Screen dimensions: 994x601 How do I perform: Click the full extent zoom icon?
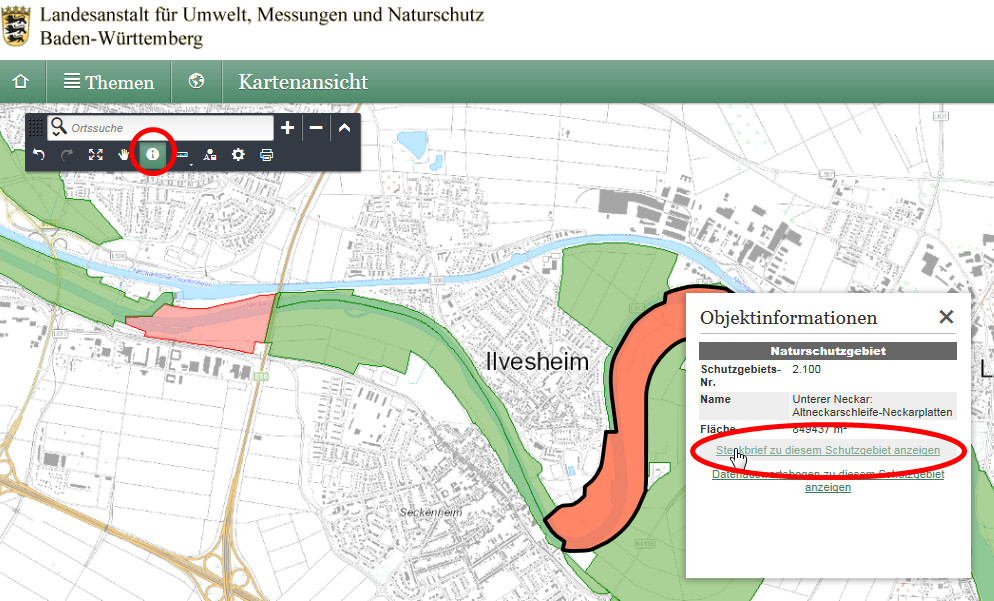coord(96,155)
